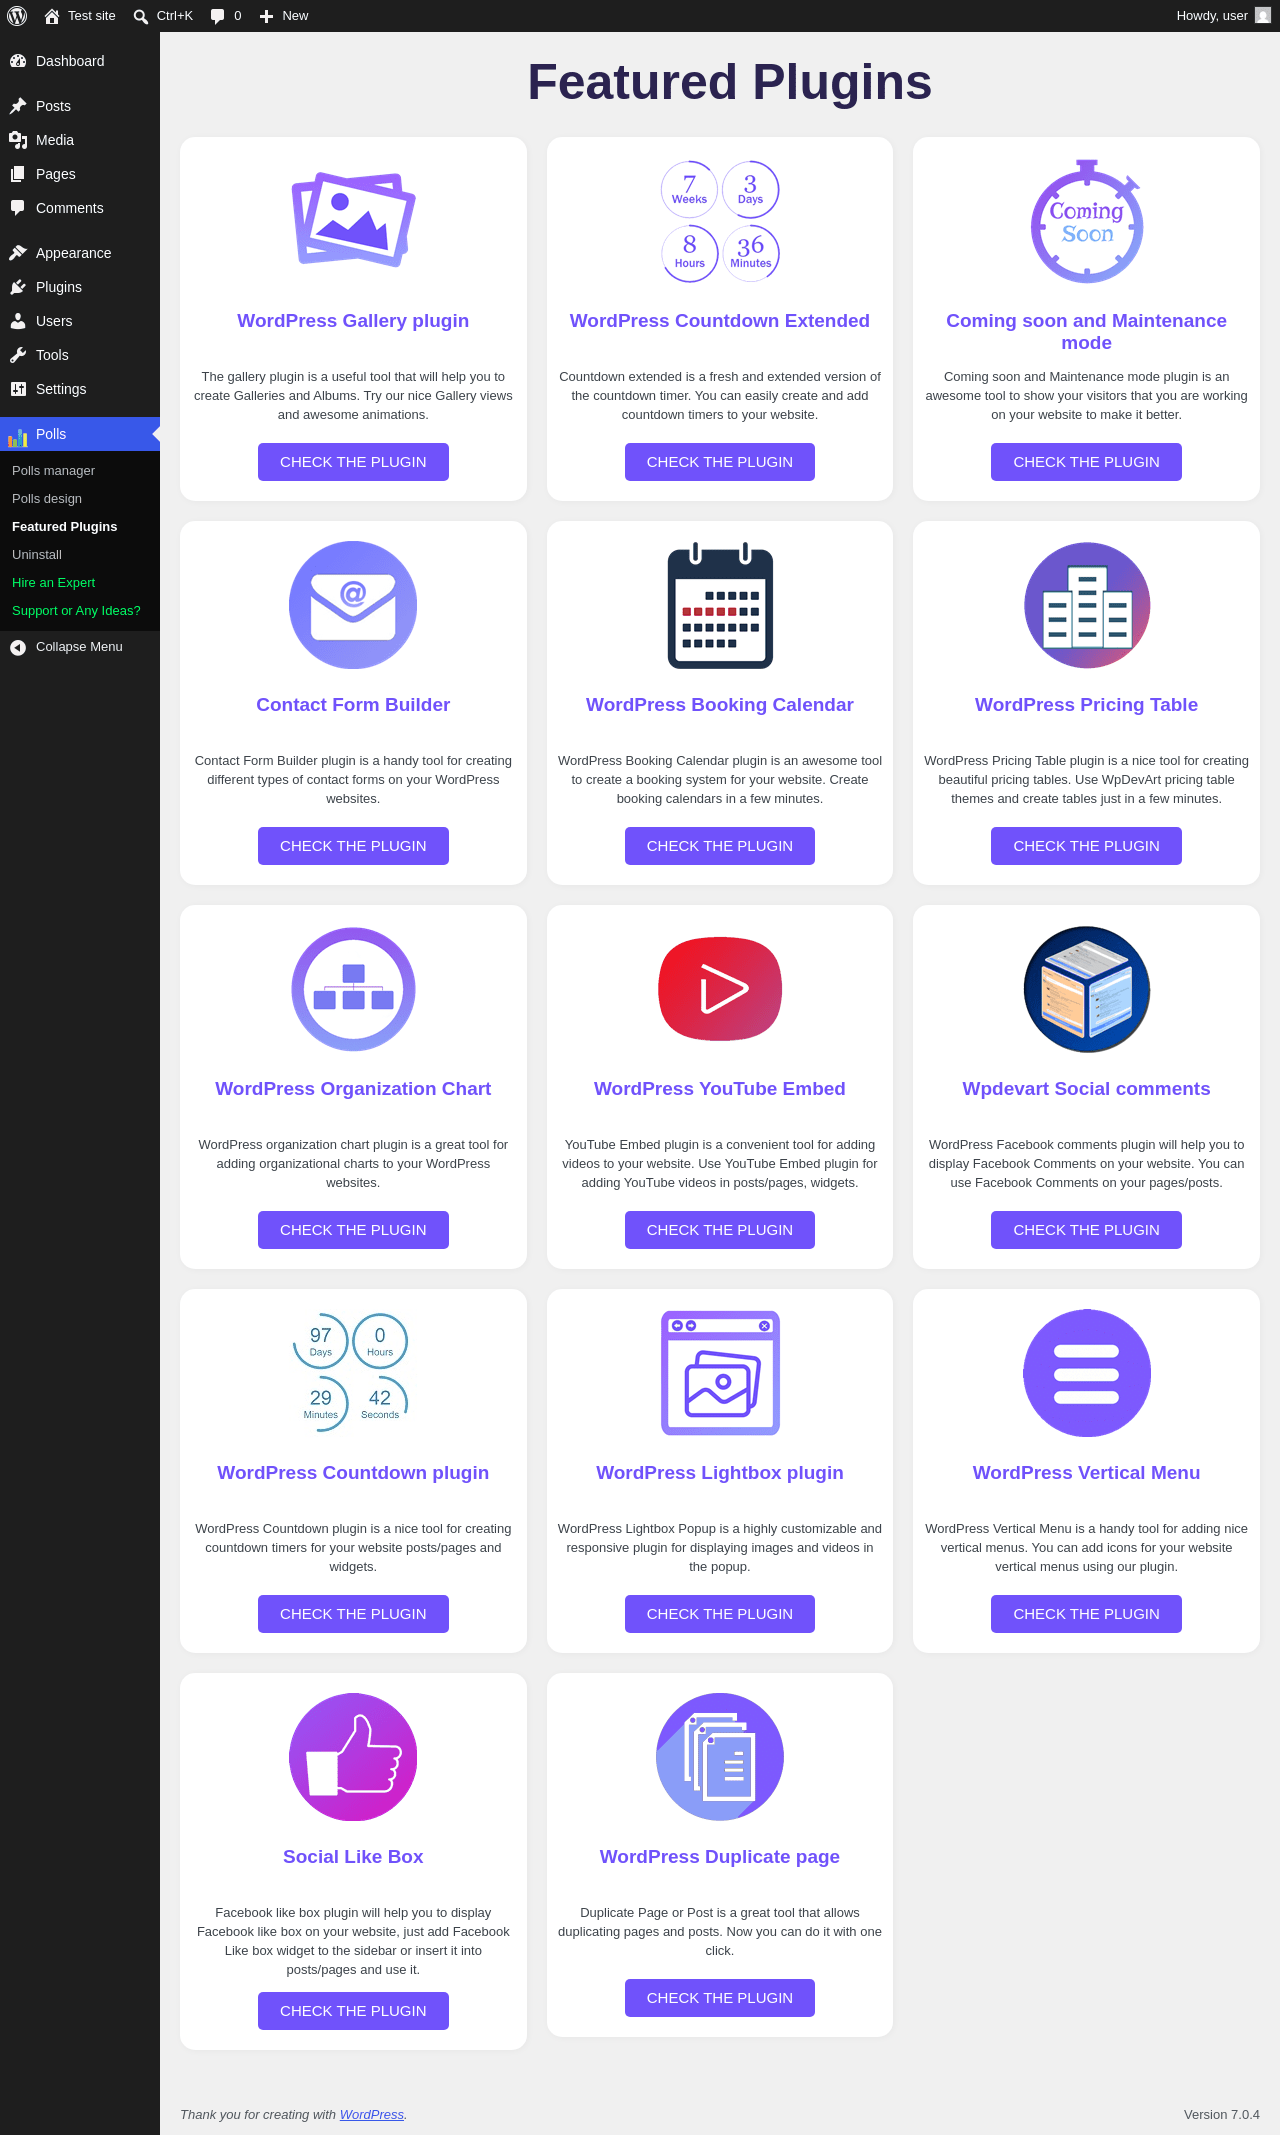Click the Lightbox plugin window icon
The image size is (1280, 2135).
pyautogui.click(x=720, y=1373)
